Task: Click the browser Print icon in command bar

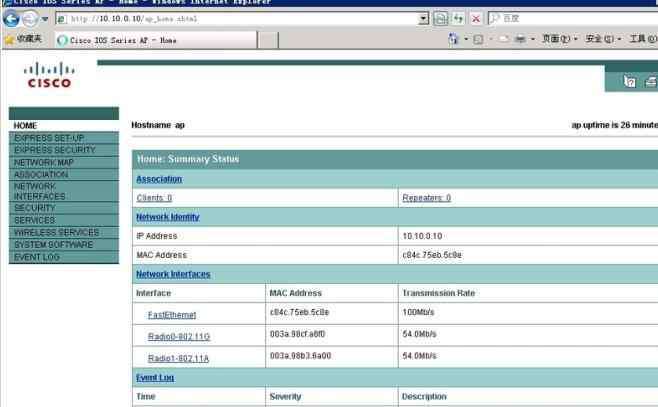Action: pos(520,39)
